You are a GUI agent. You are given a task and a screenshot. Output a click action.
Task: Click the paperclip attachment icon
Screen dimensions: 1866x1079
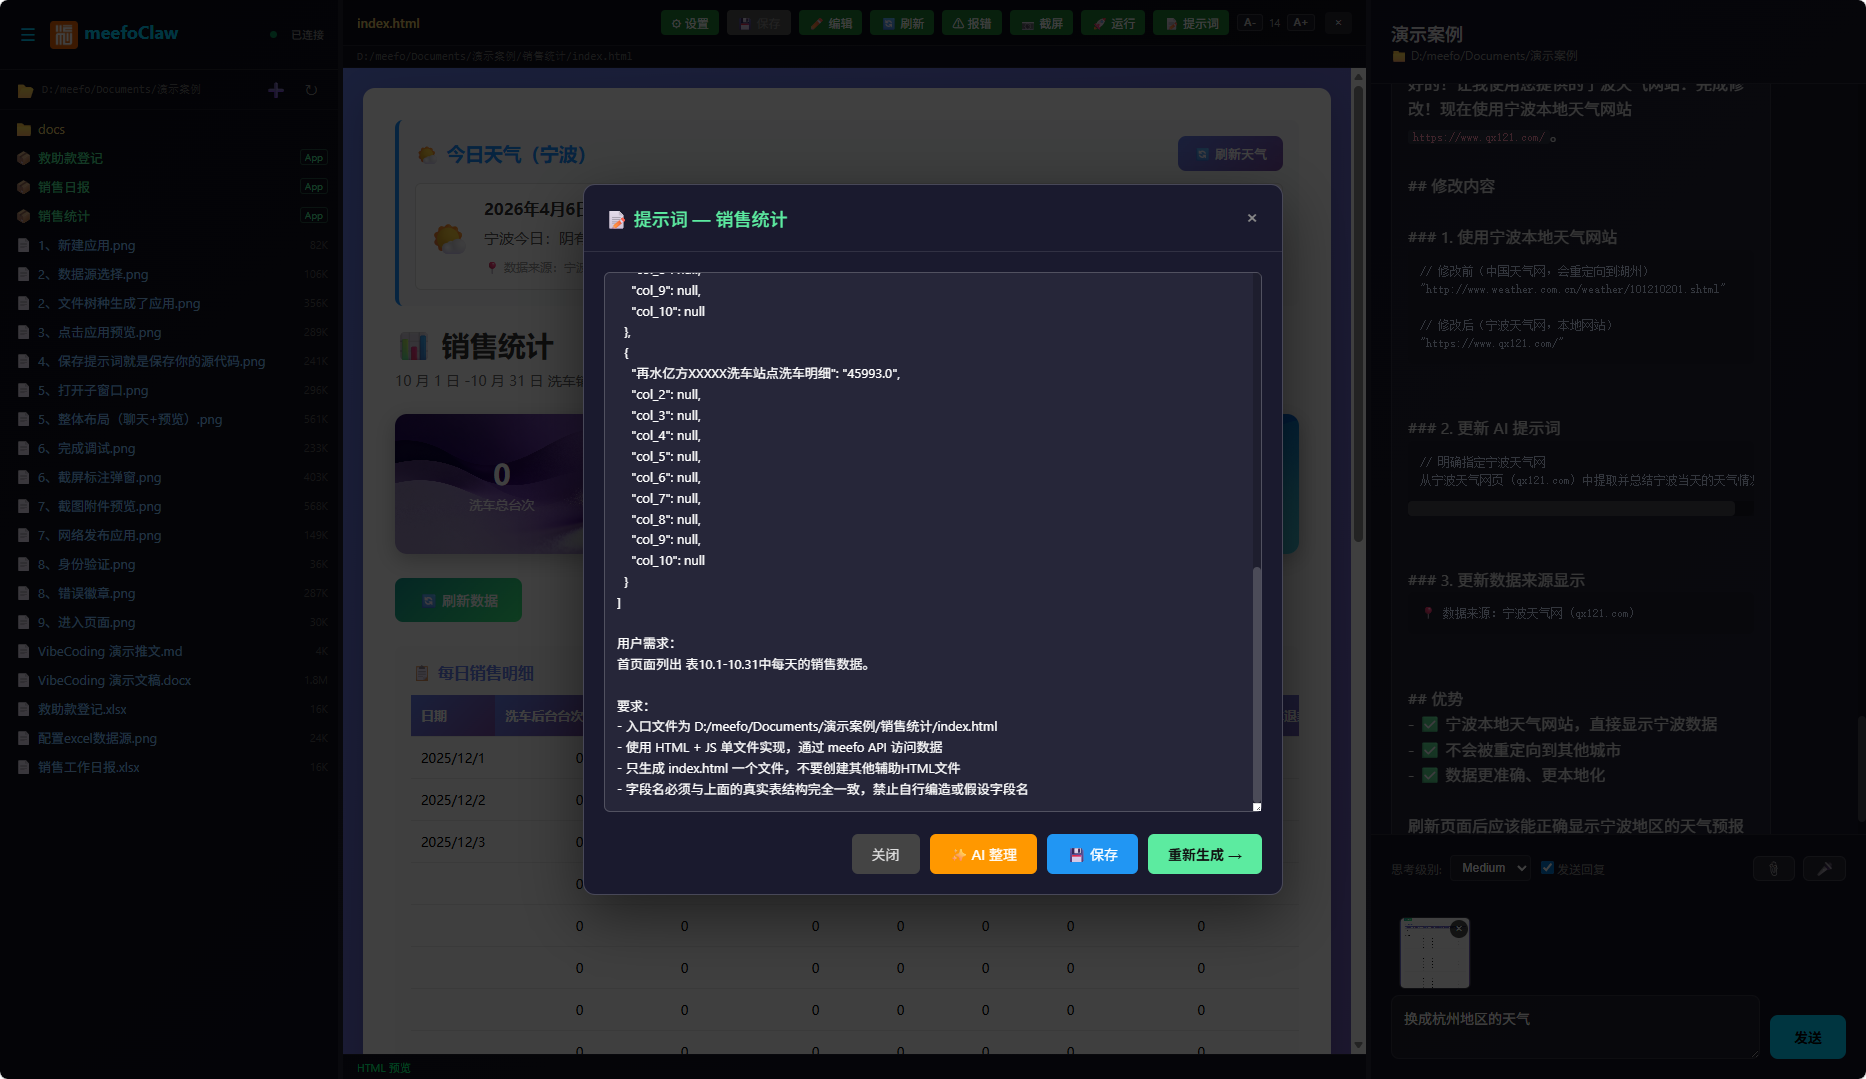coord(1773,869)
